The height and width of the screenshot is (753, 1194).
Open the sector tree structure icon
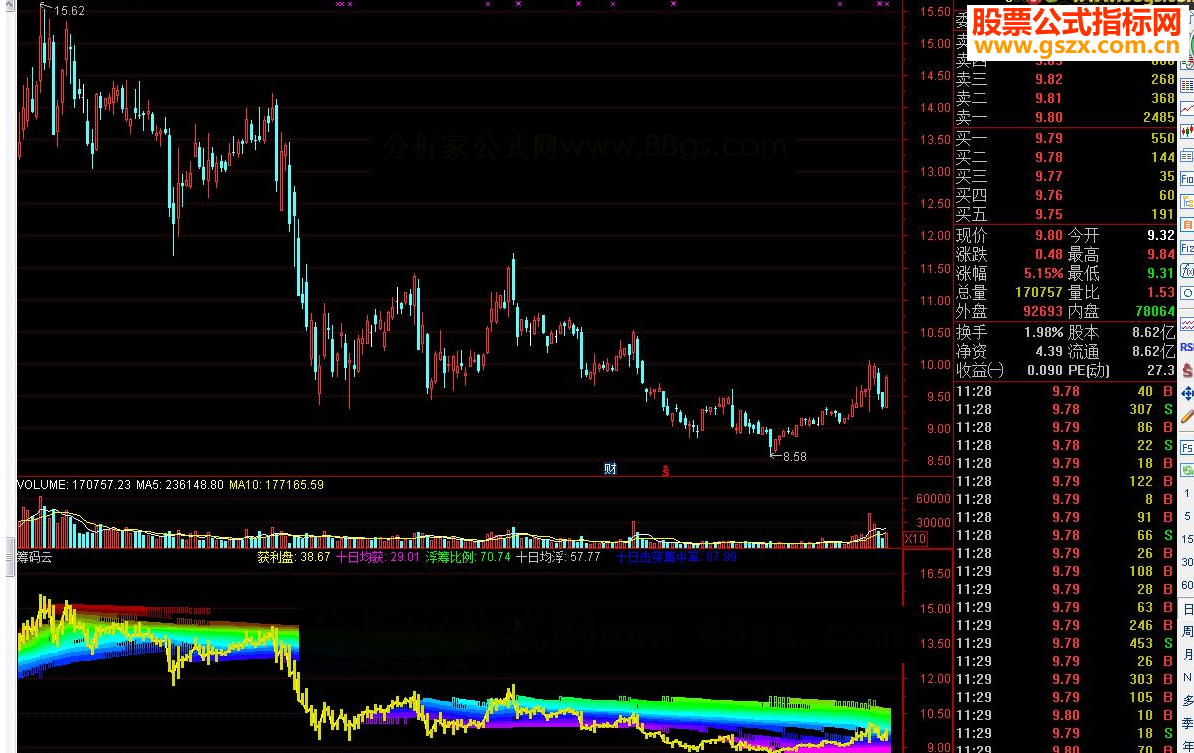click(x=1187, y=202)
